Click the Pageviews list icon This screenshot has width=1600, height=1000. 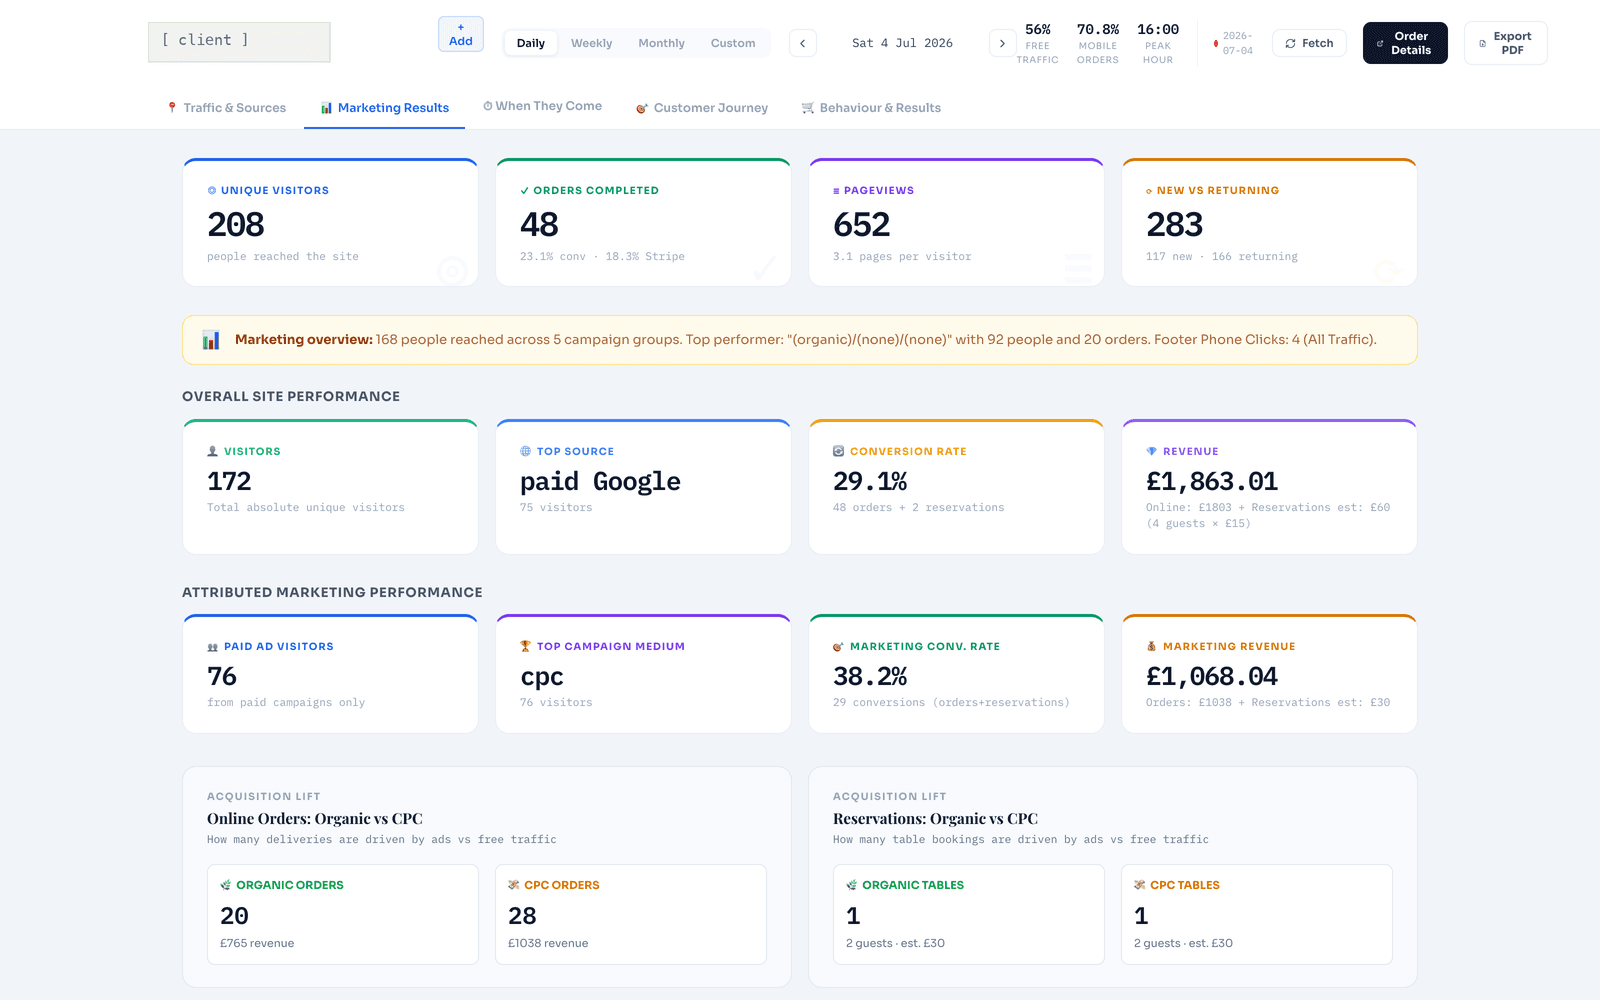(836, 190)
